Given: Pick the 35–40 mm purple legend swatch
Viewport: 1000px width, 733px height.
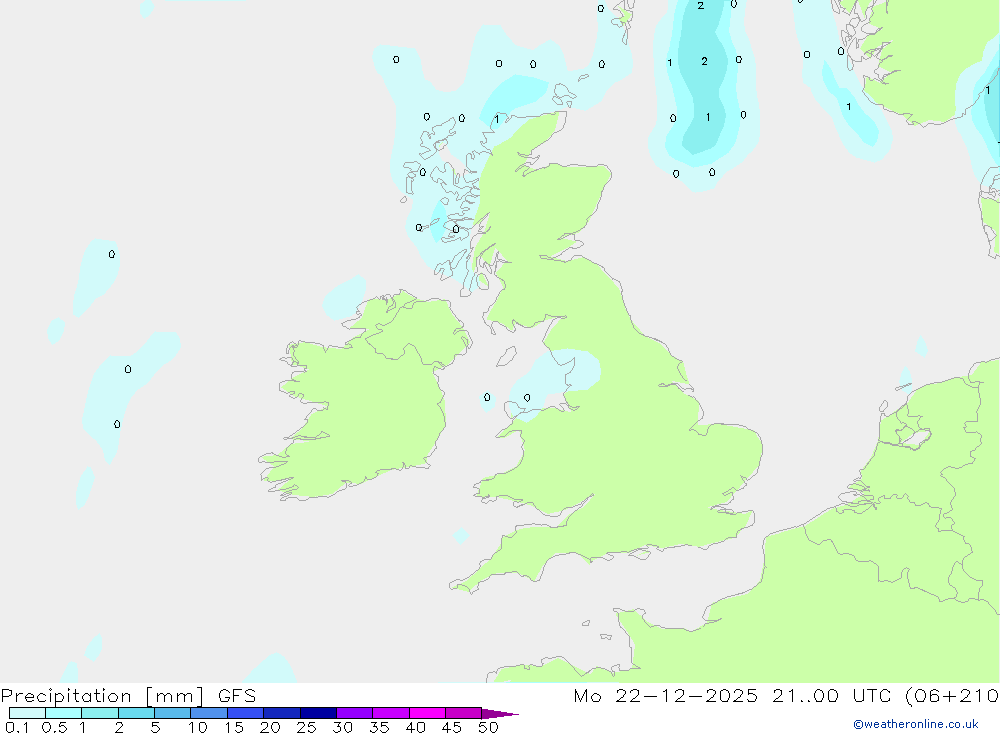Looking at the screenshot, I should (x=391, y=713).
